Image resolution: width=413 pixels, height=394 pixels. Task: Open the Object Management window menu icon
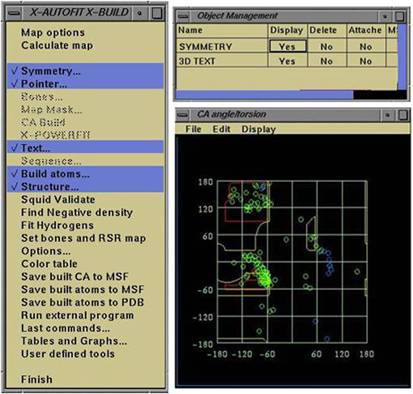tap(183, 16)
